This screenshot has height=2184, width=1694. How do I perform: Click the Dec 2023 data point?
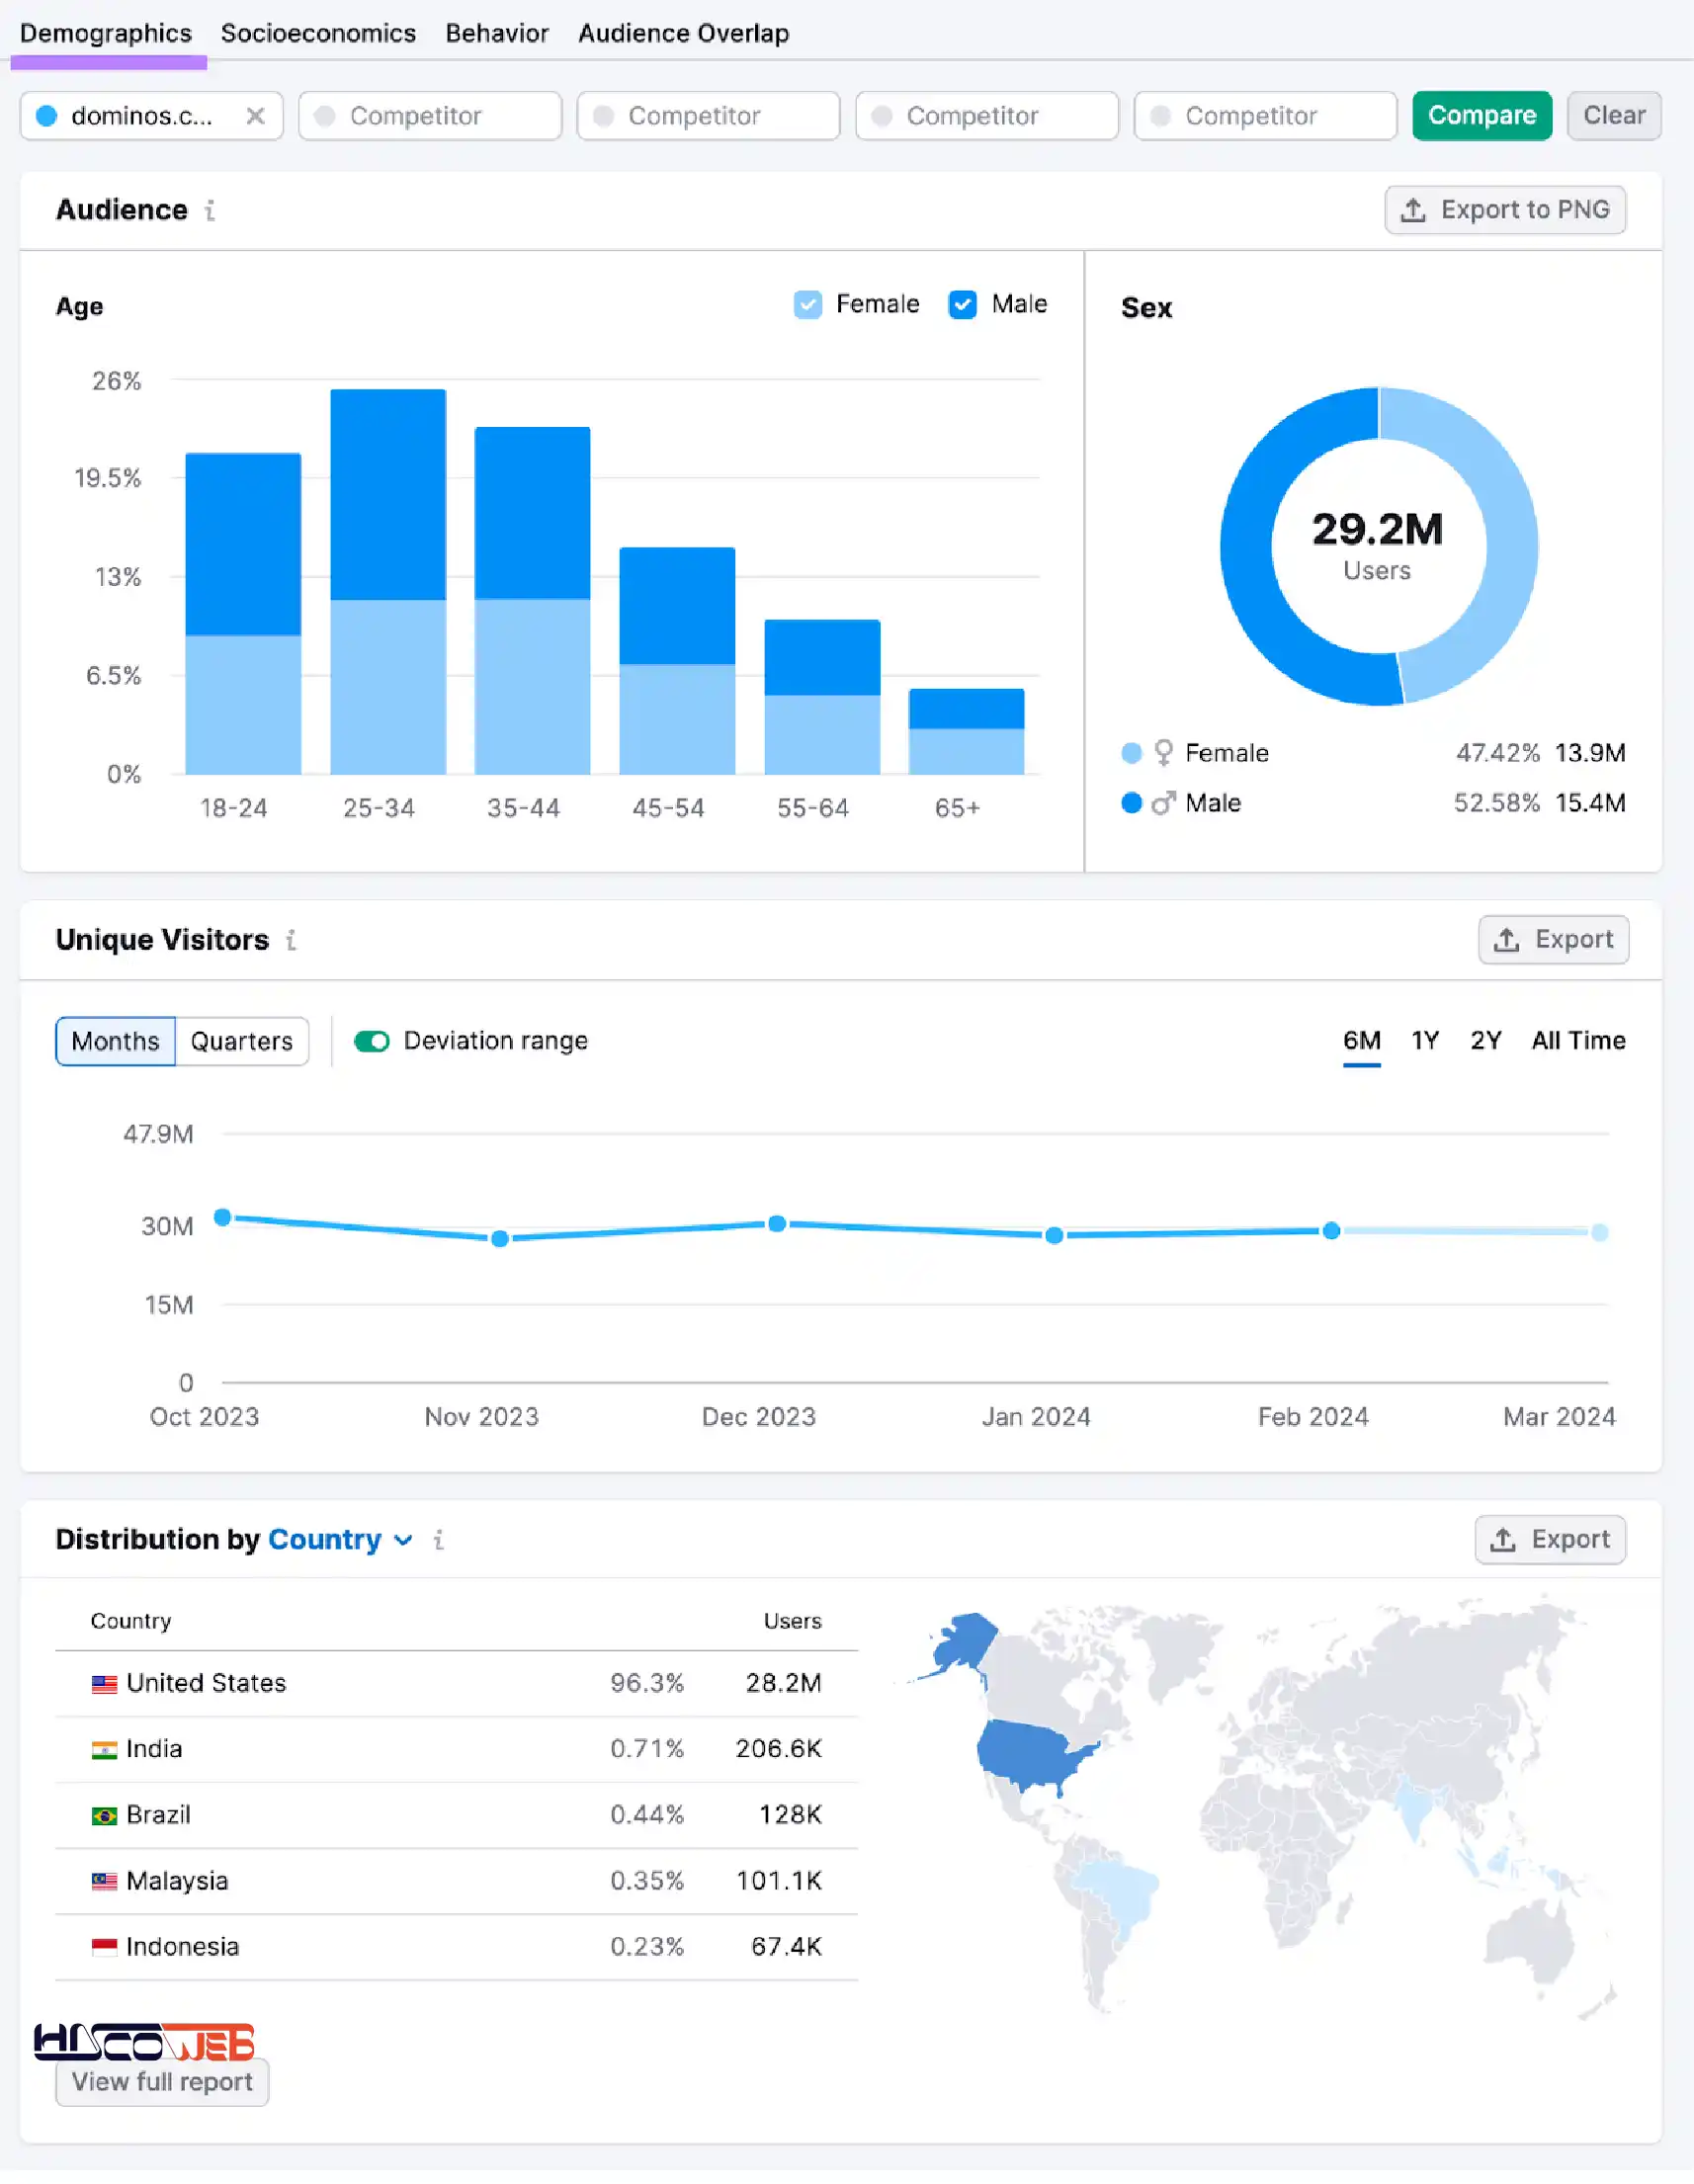pyautogui.click(x=777, y=1225)
